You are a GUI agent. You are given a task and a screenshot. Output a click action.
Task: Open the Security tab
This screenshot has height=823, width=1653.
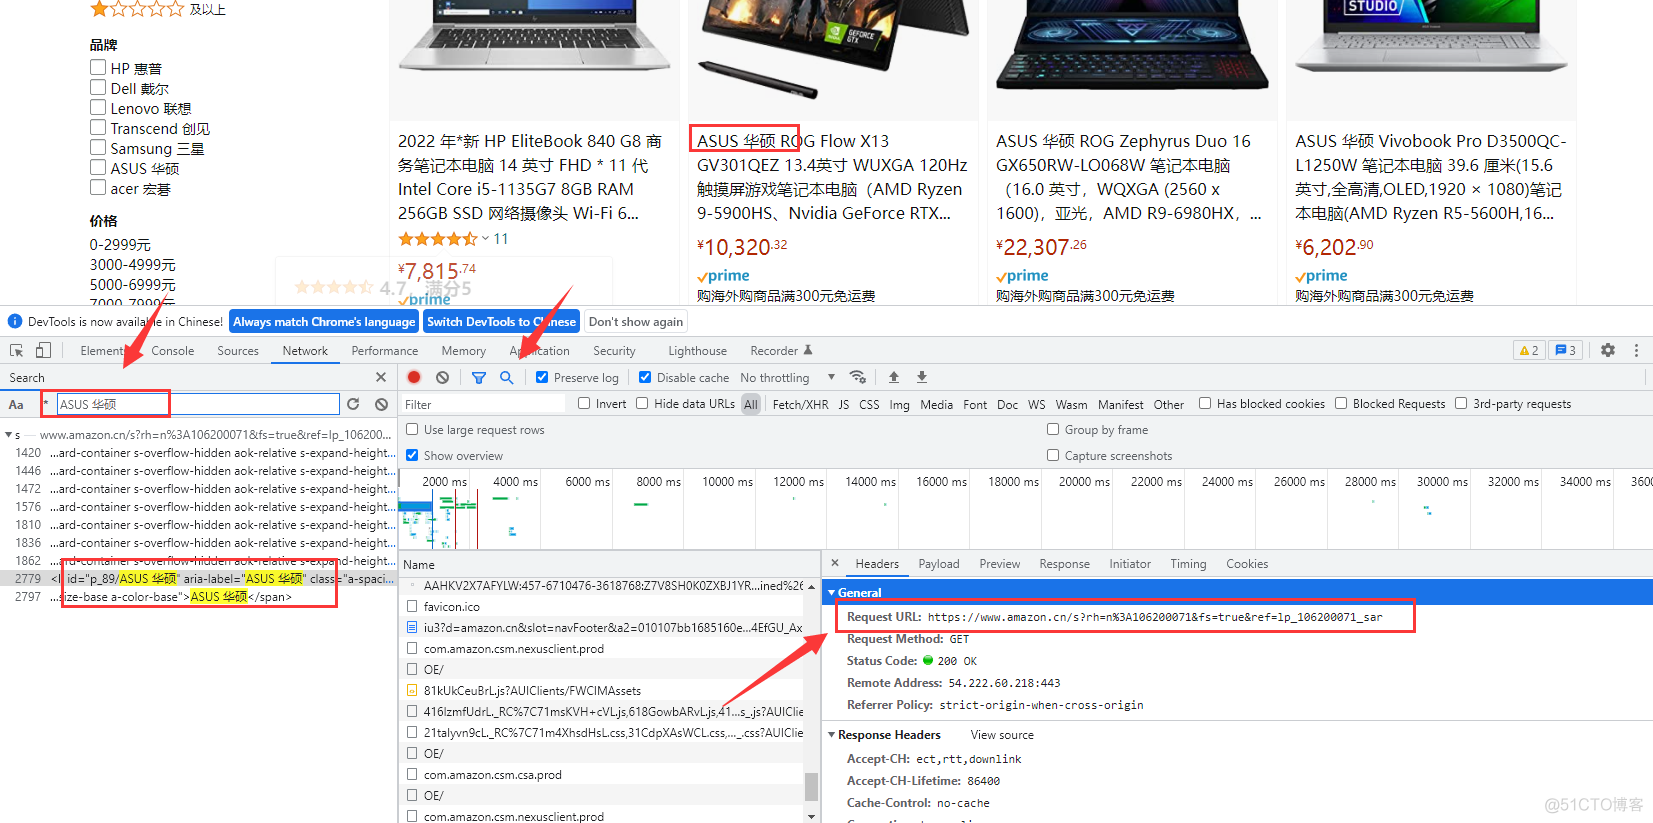614,351
